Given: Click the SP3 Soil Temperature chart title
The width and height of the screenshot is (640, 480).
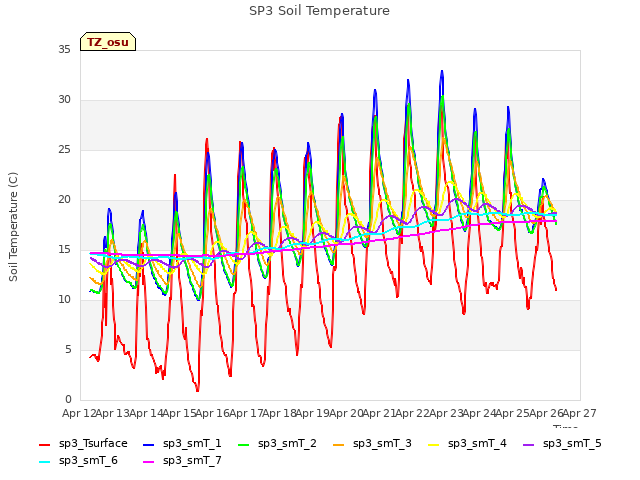Looking at the screenshot, I should coord(319,11).
